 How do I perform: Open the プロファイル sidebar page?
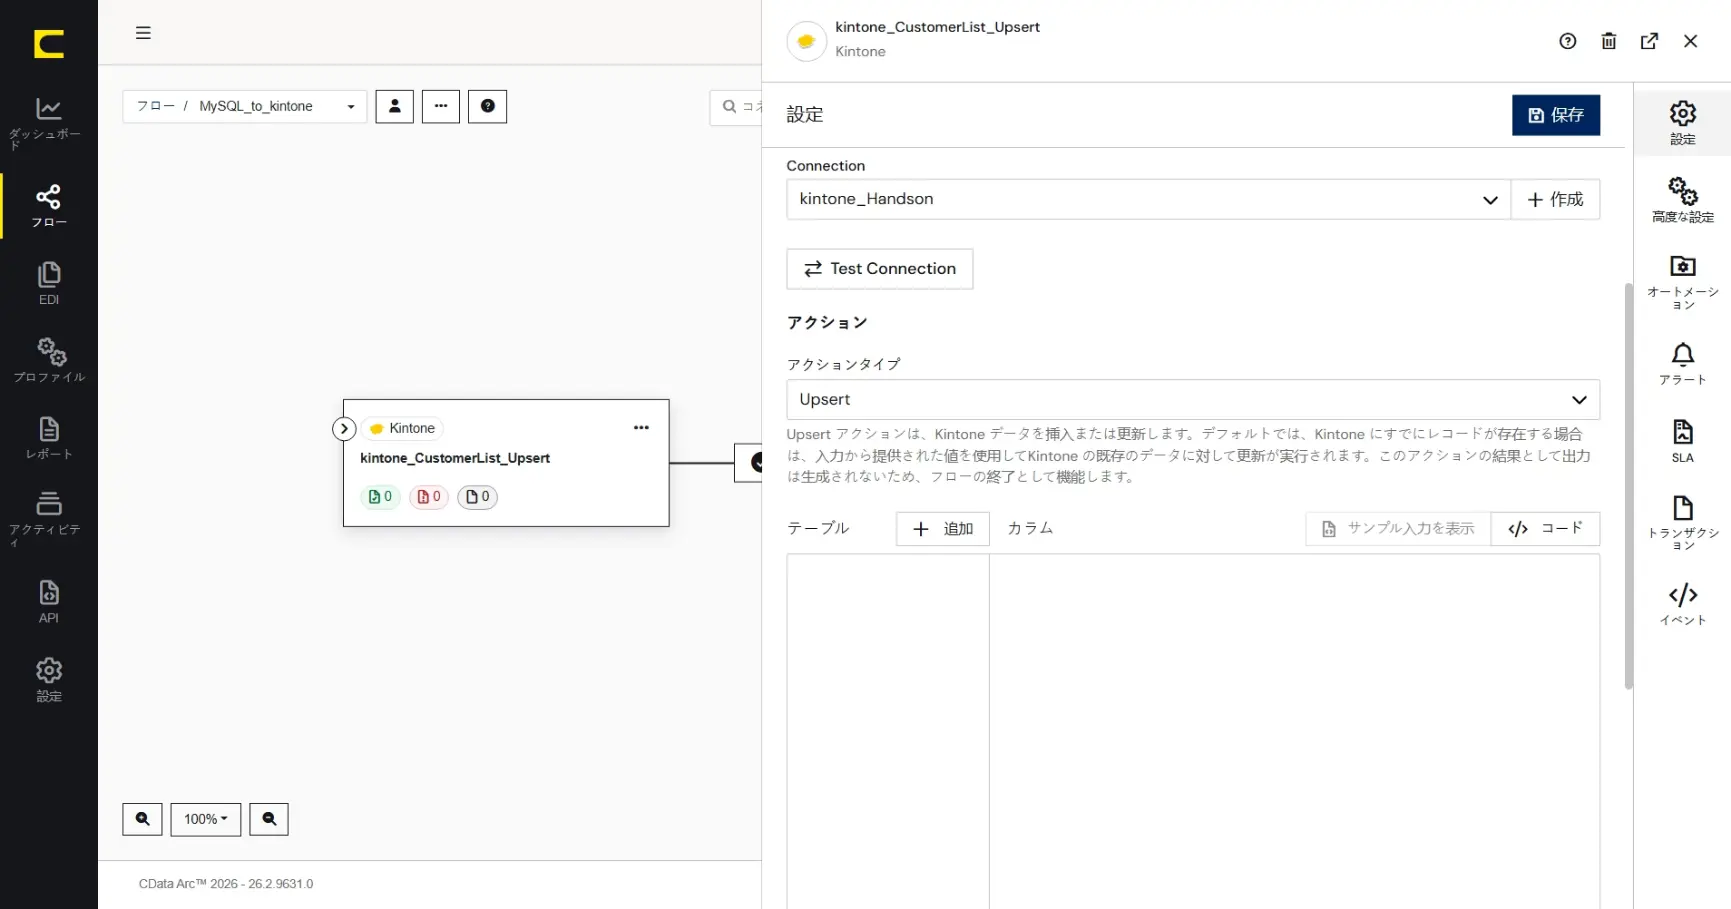point(48,361)
